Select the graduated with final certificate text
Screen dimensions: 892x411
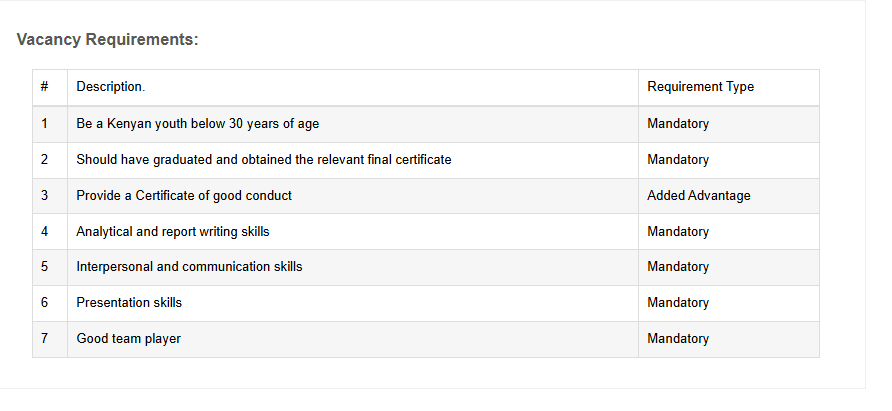pos(263,160)
